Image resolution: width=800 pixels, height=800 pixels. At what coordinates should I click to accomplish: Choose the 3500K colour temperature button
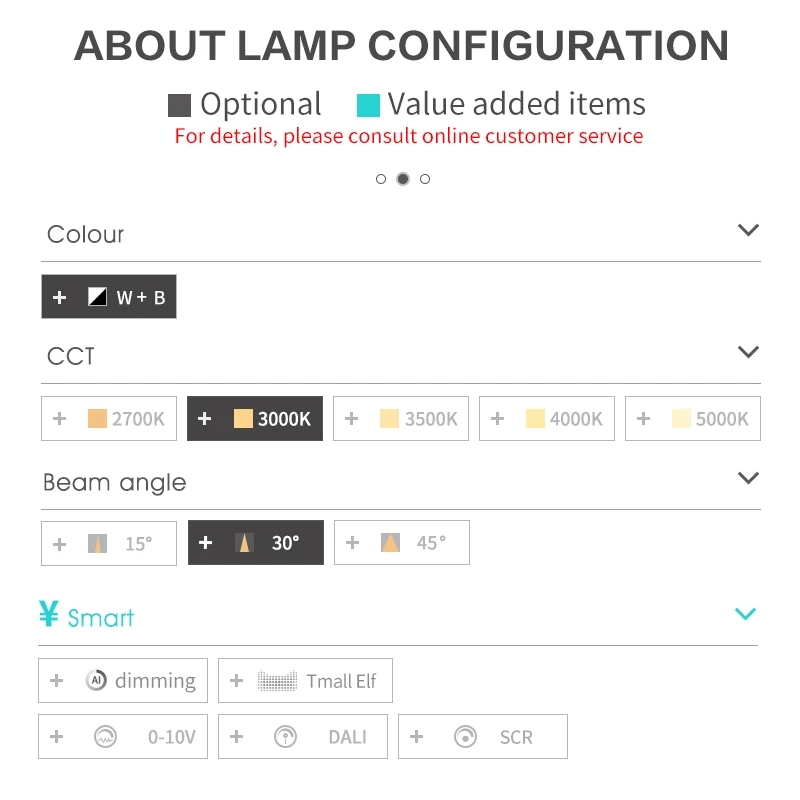click(401, 418)
